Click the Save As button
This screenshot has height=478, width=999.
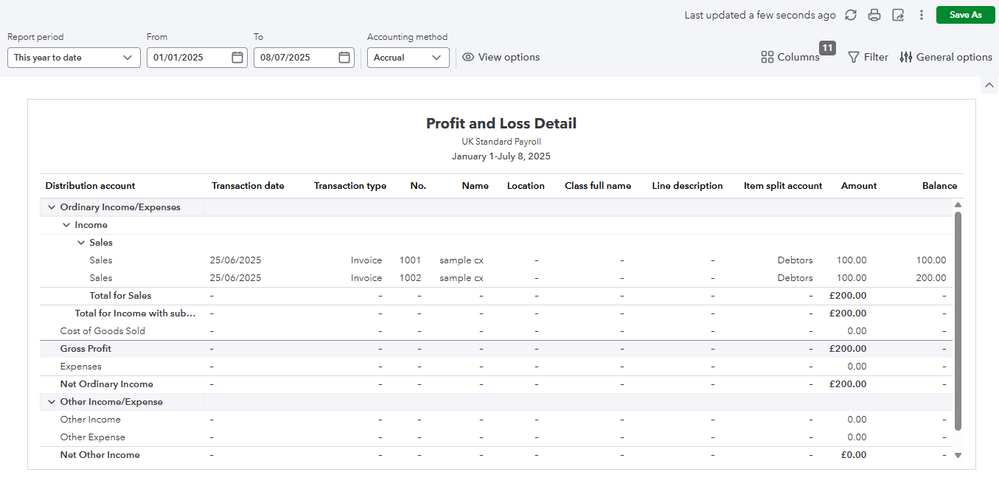[965, 15]
